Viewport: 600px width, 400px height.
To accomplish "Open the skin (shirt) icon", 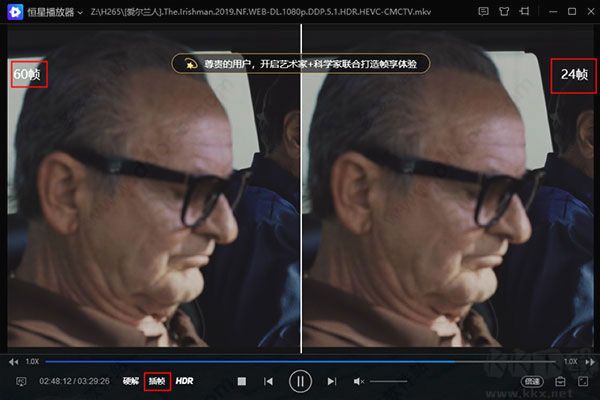I will click(504, 11).
